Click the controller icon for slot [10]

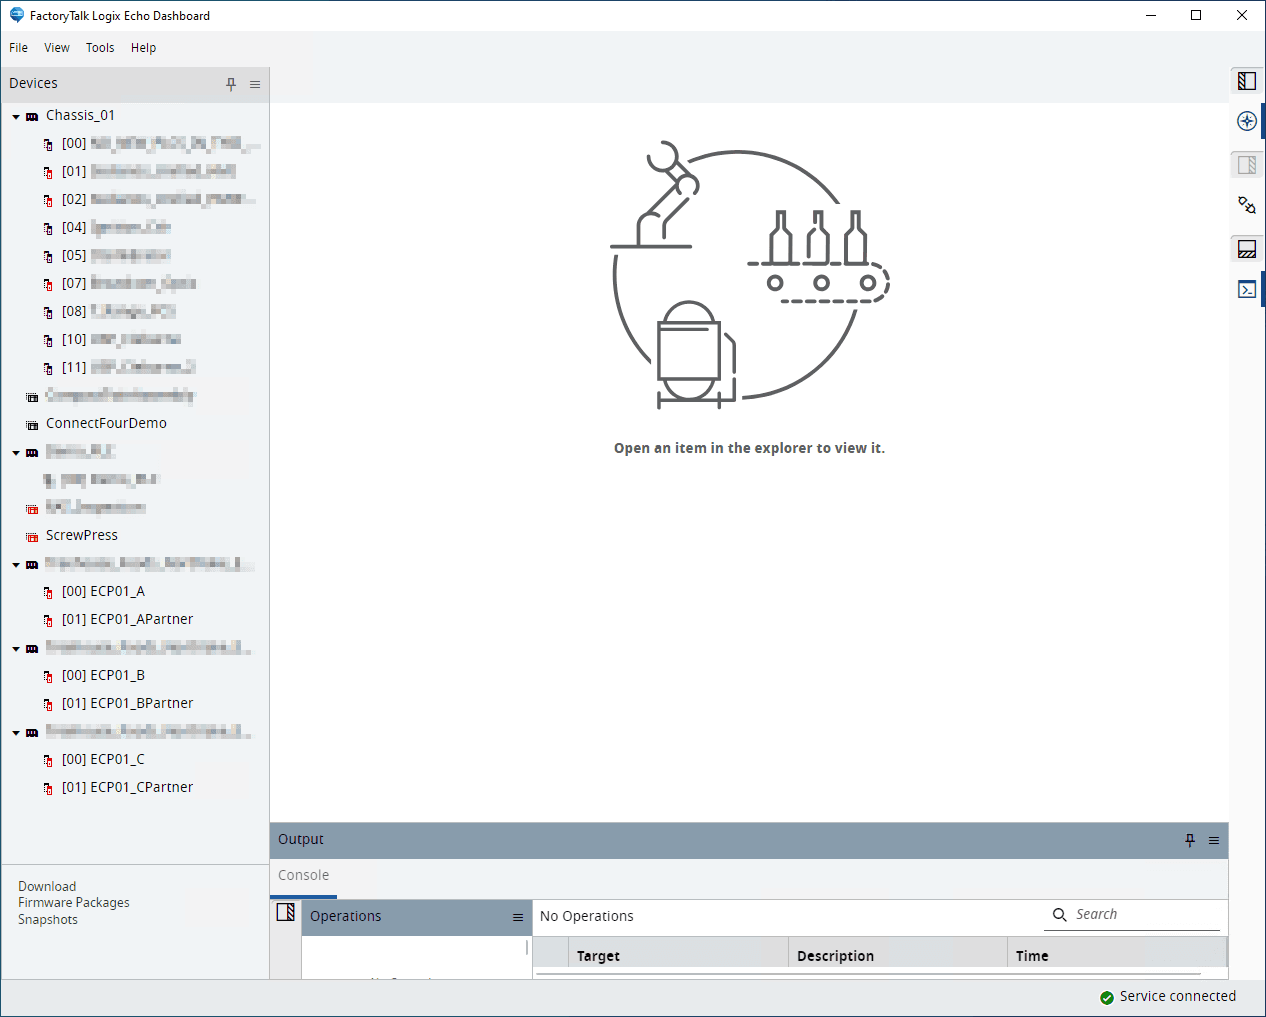(x=48, y=340)
